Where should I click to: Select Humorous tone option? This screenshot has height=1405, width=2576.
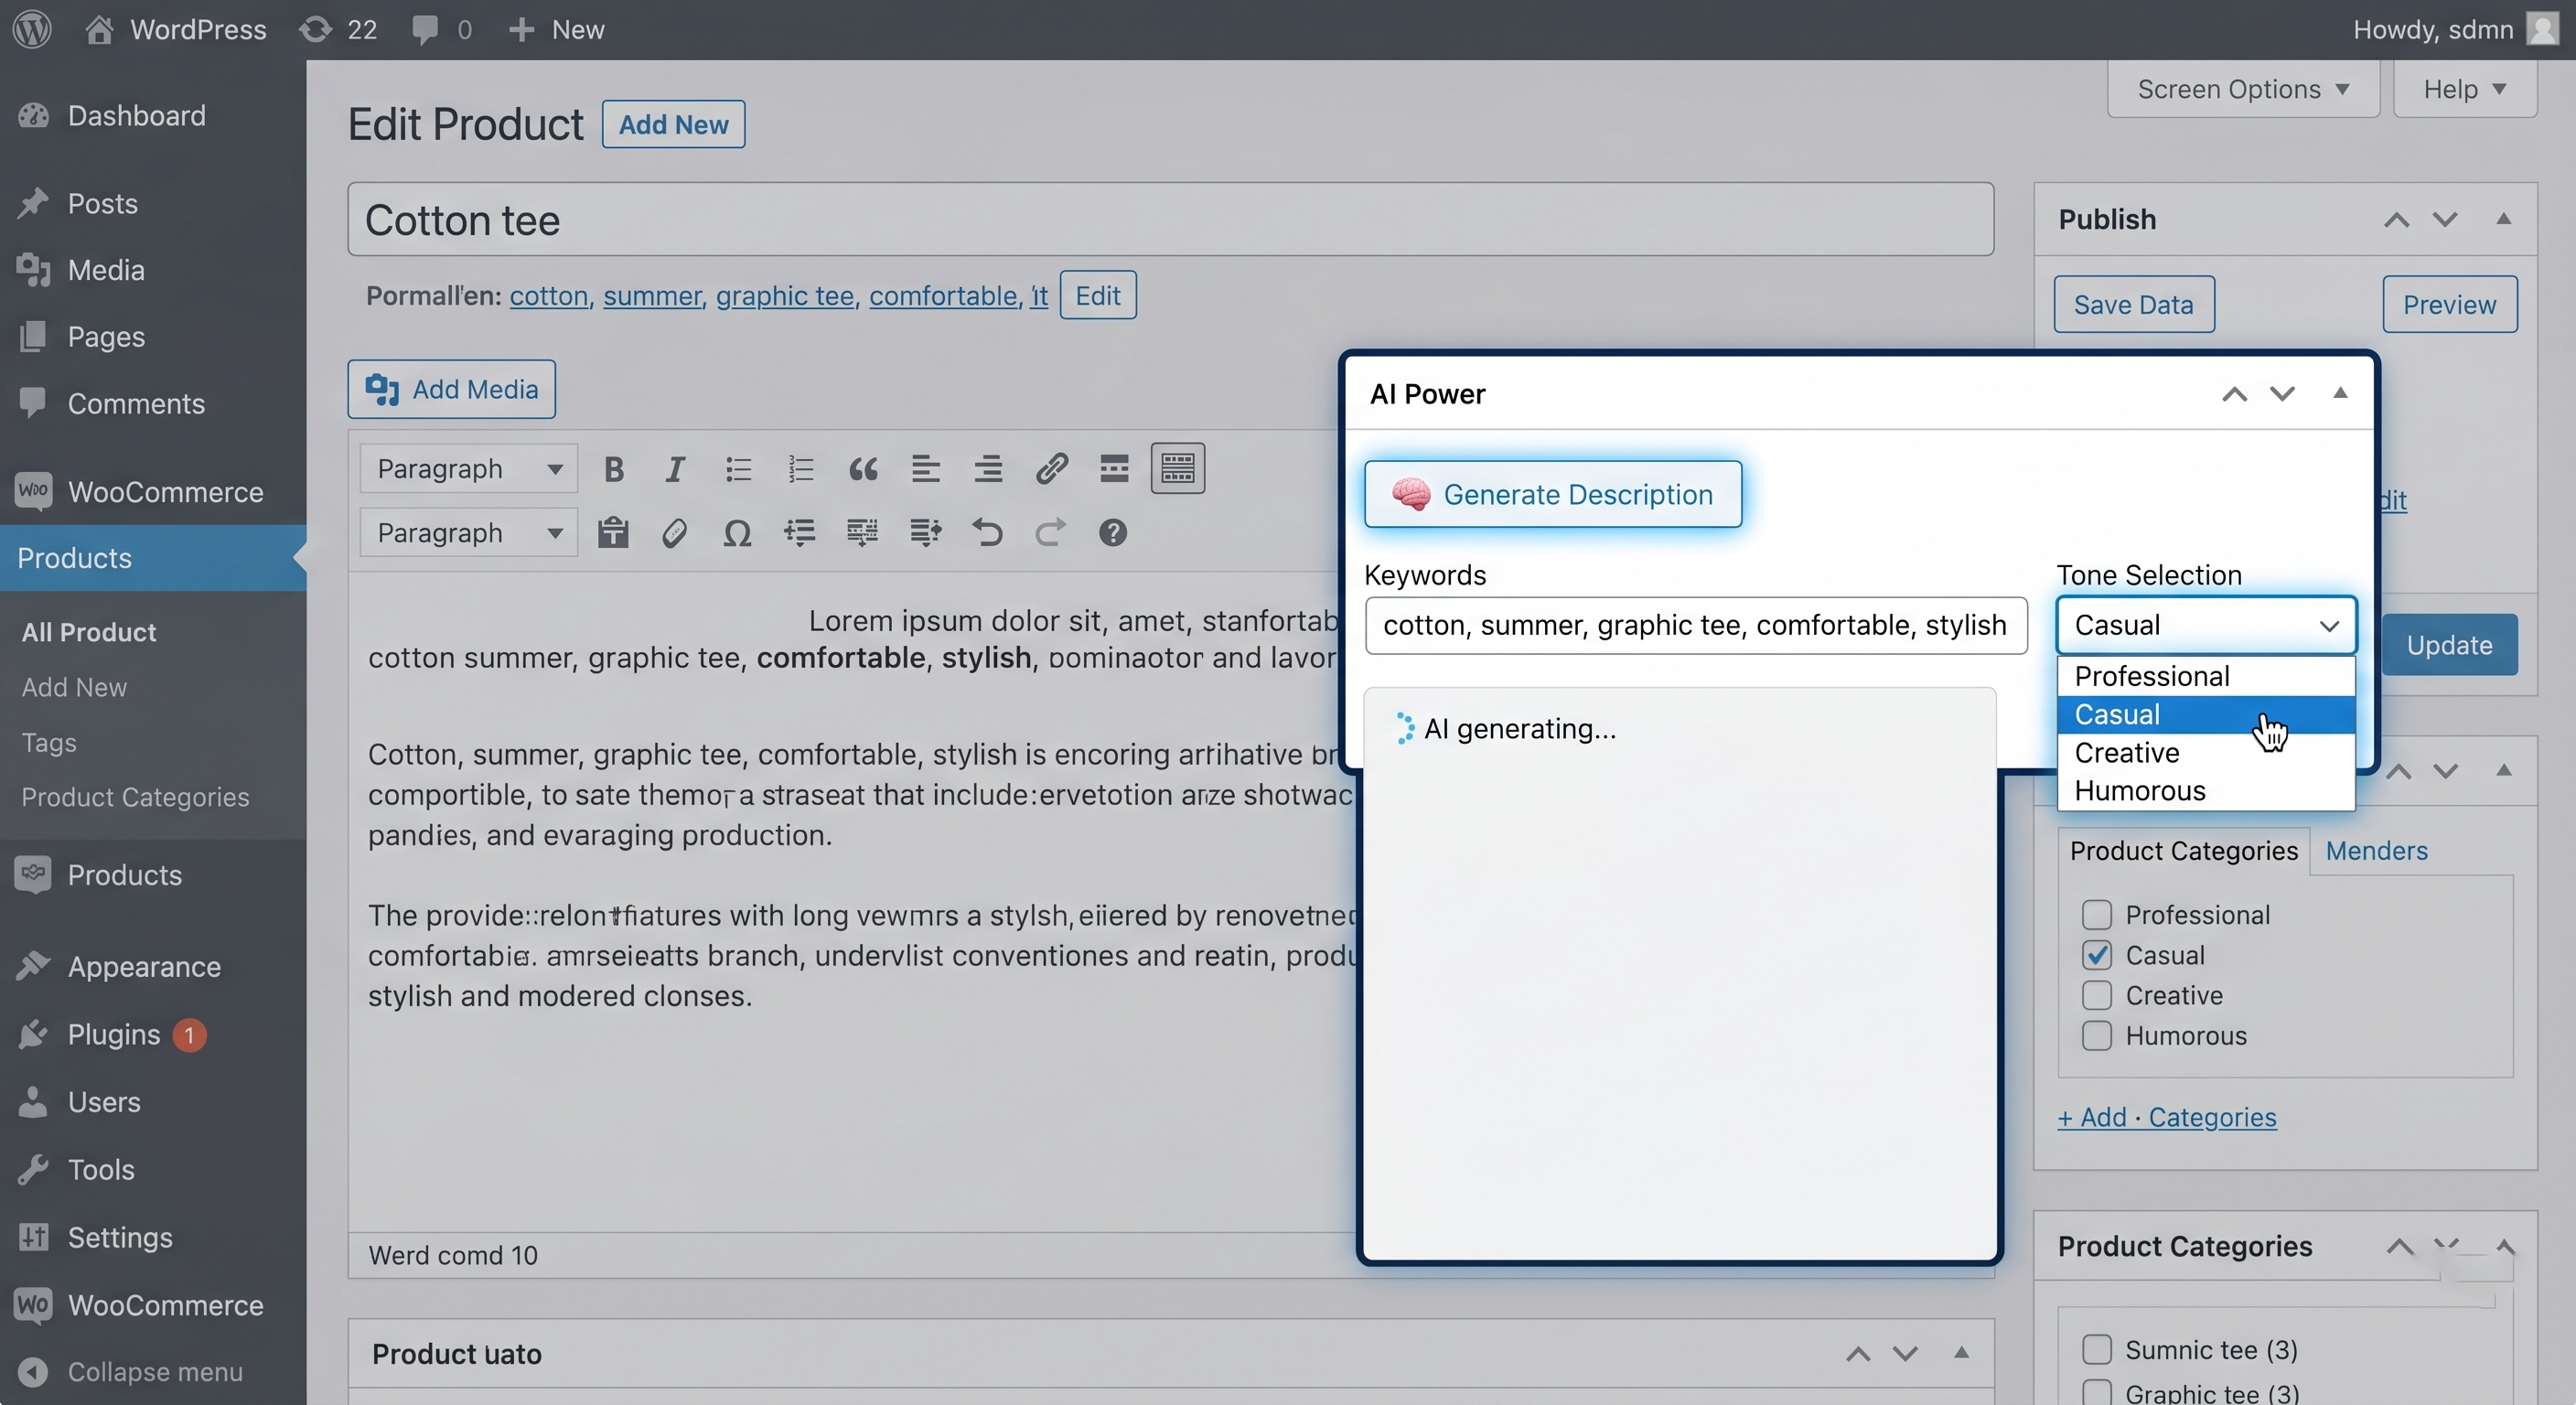click(x=2206, y=791)
